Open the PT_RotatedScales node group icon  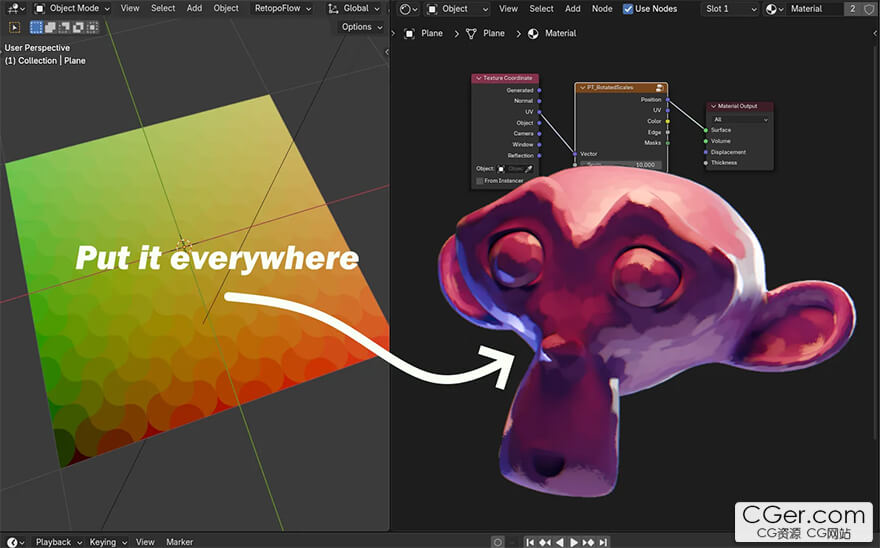pos(659,88)
